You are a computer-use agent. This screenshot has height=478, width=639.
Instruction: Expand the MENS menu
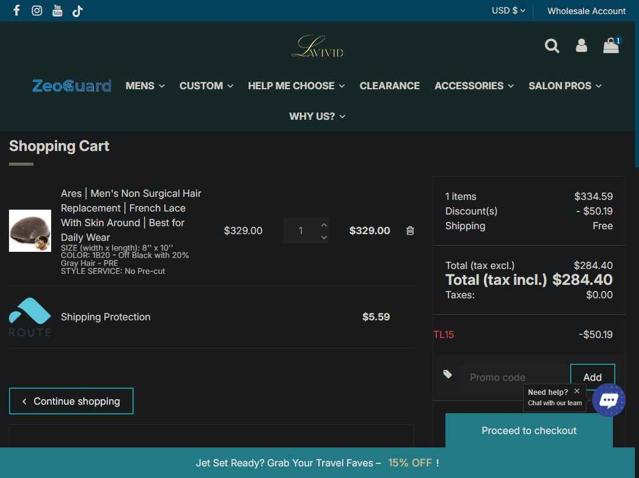pyautogui.click(x=145, y=86)
